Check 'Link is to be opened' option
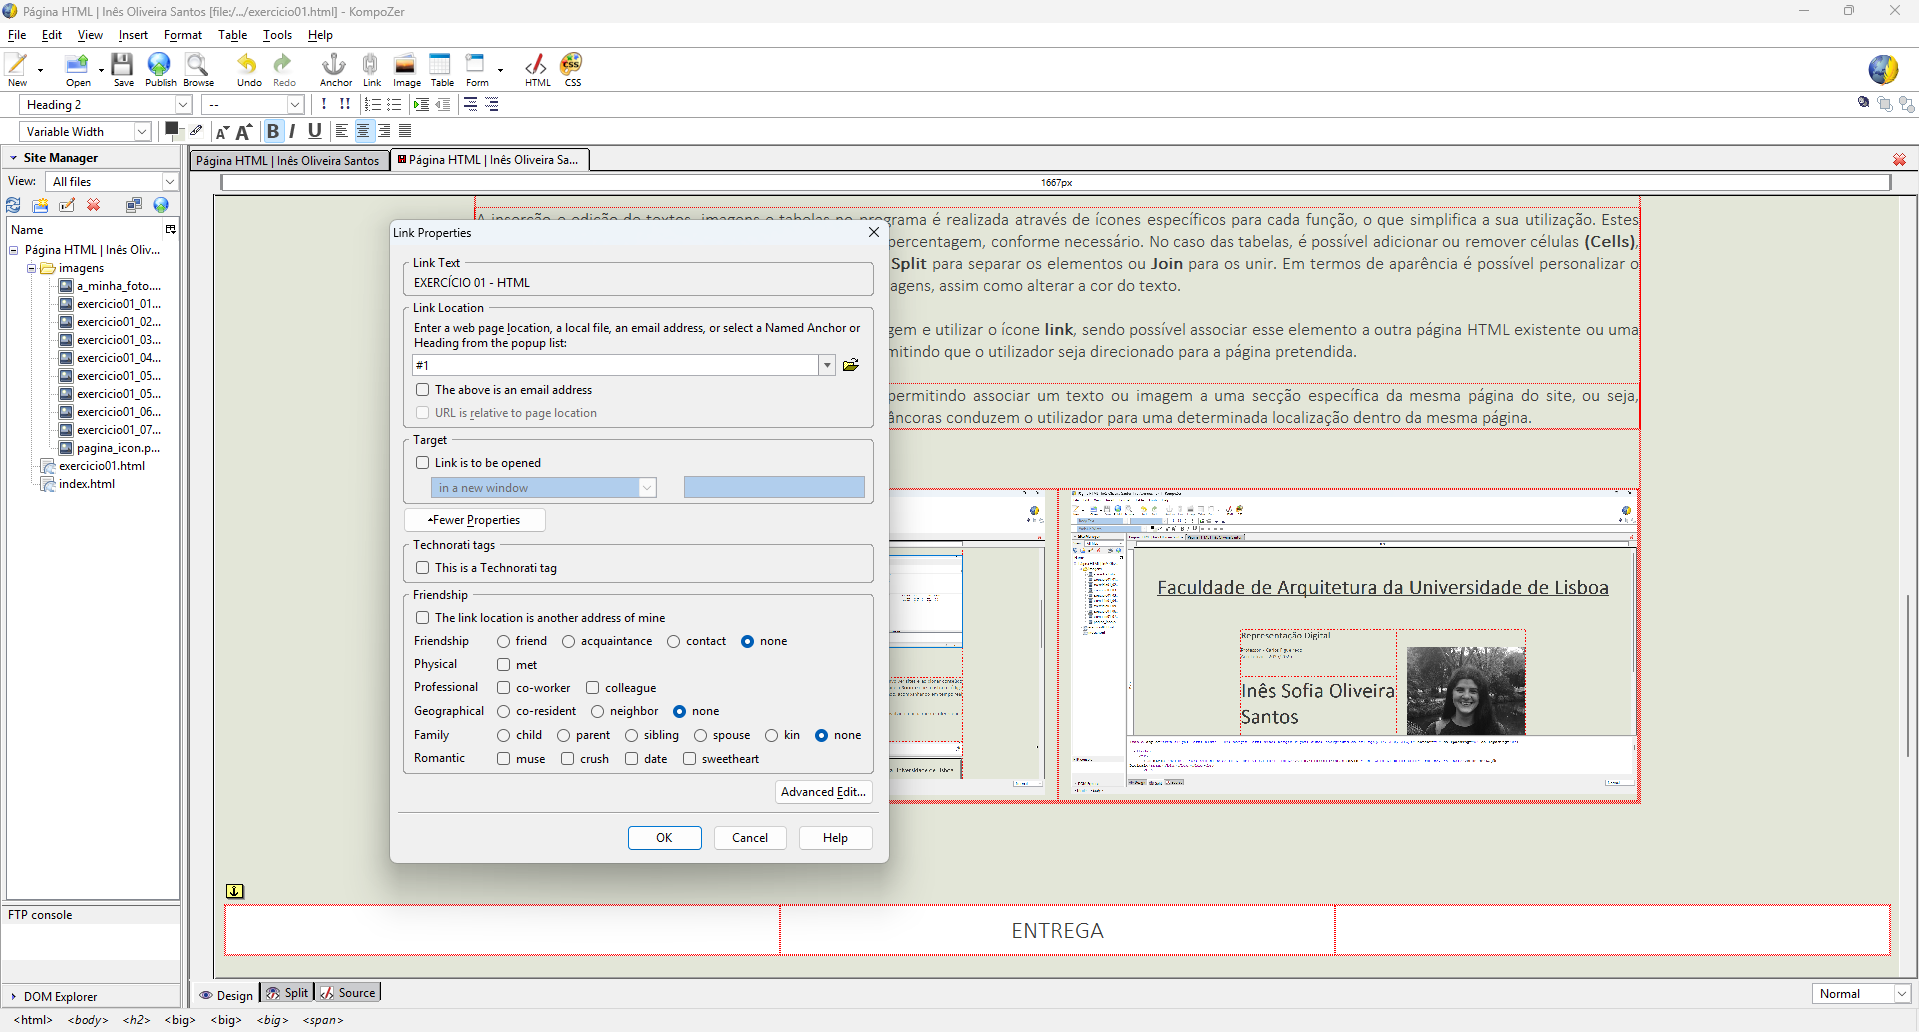The height and width of the screenshot is (1032, 1919). click(423, 463)
